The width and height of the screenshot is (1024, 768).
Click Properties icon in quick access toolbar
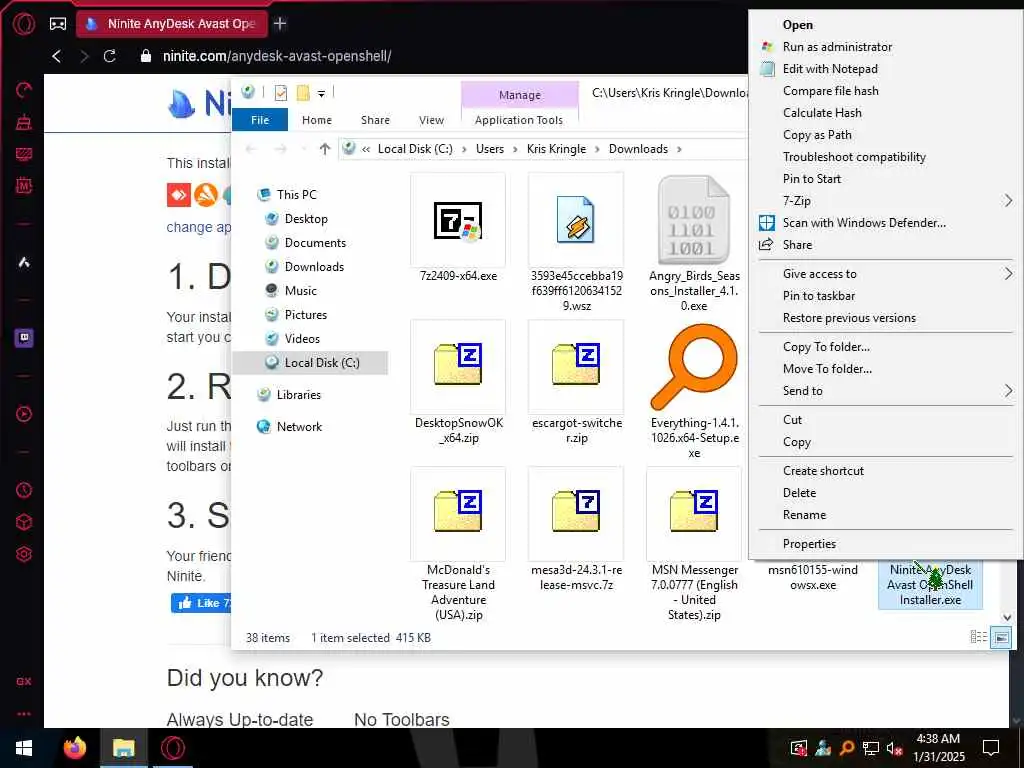281,93
